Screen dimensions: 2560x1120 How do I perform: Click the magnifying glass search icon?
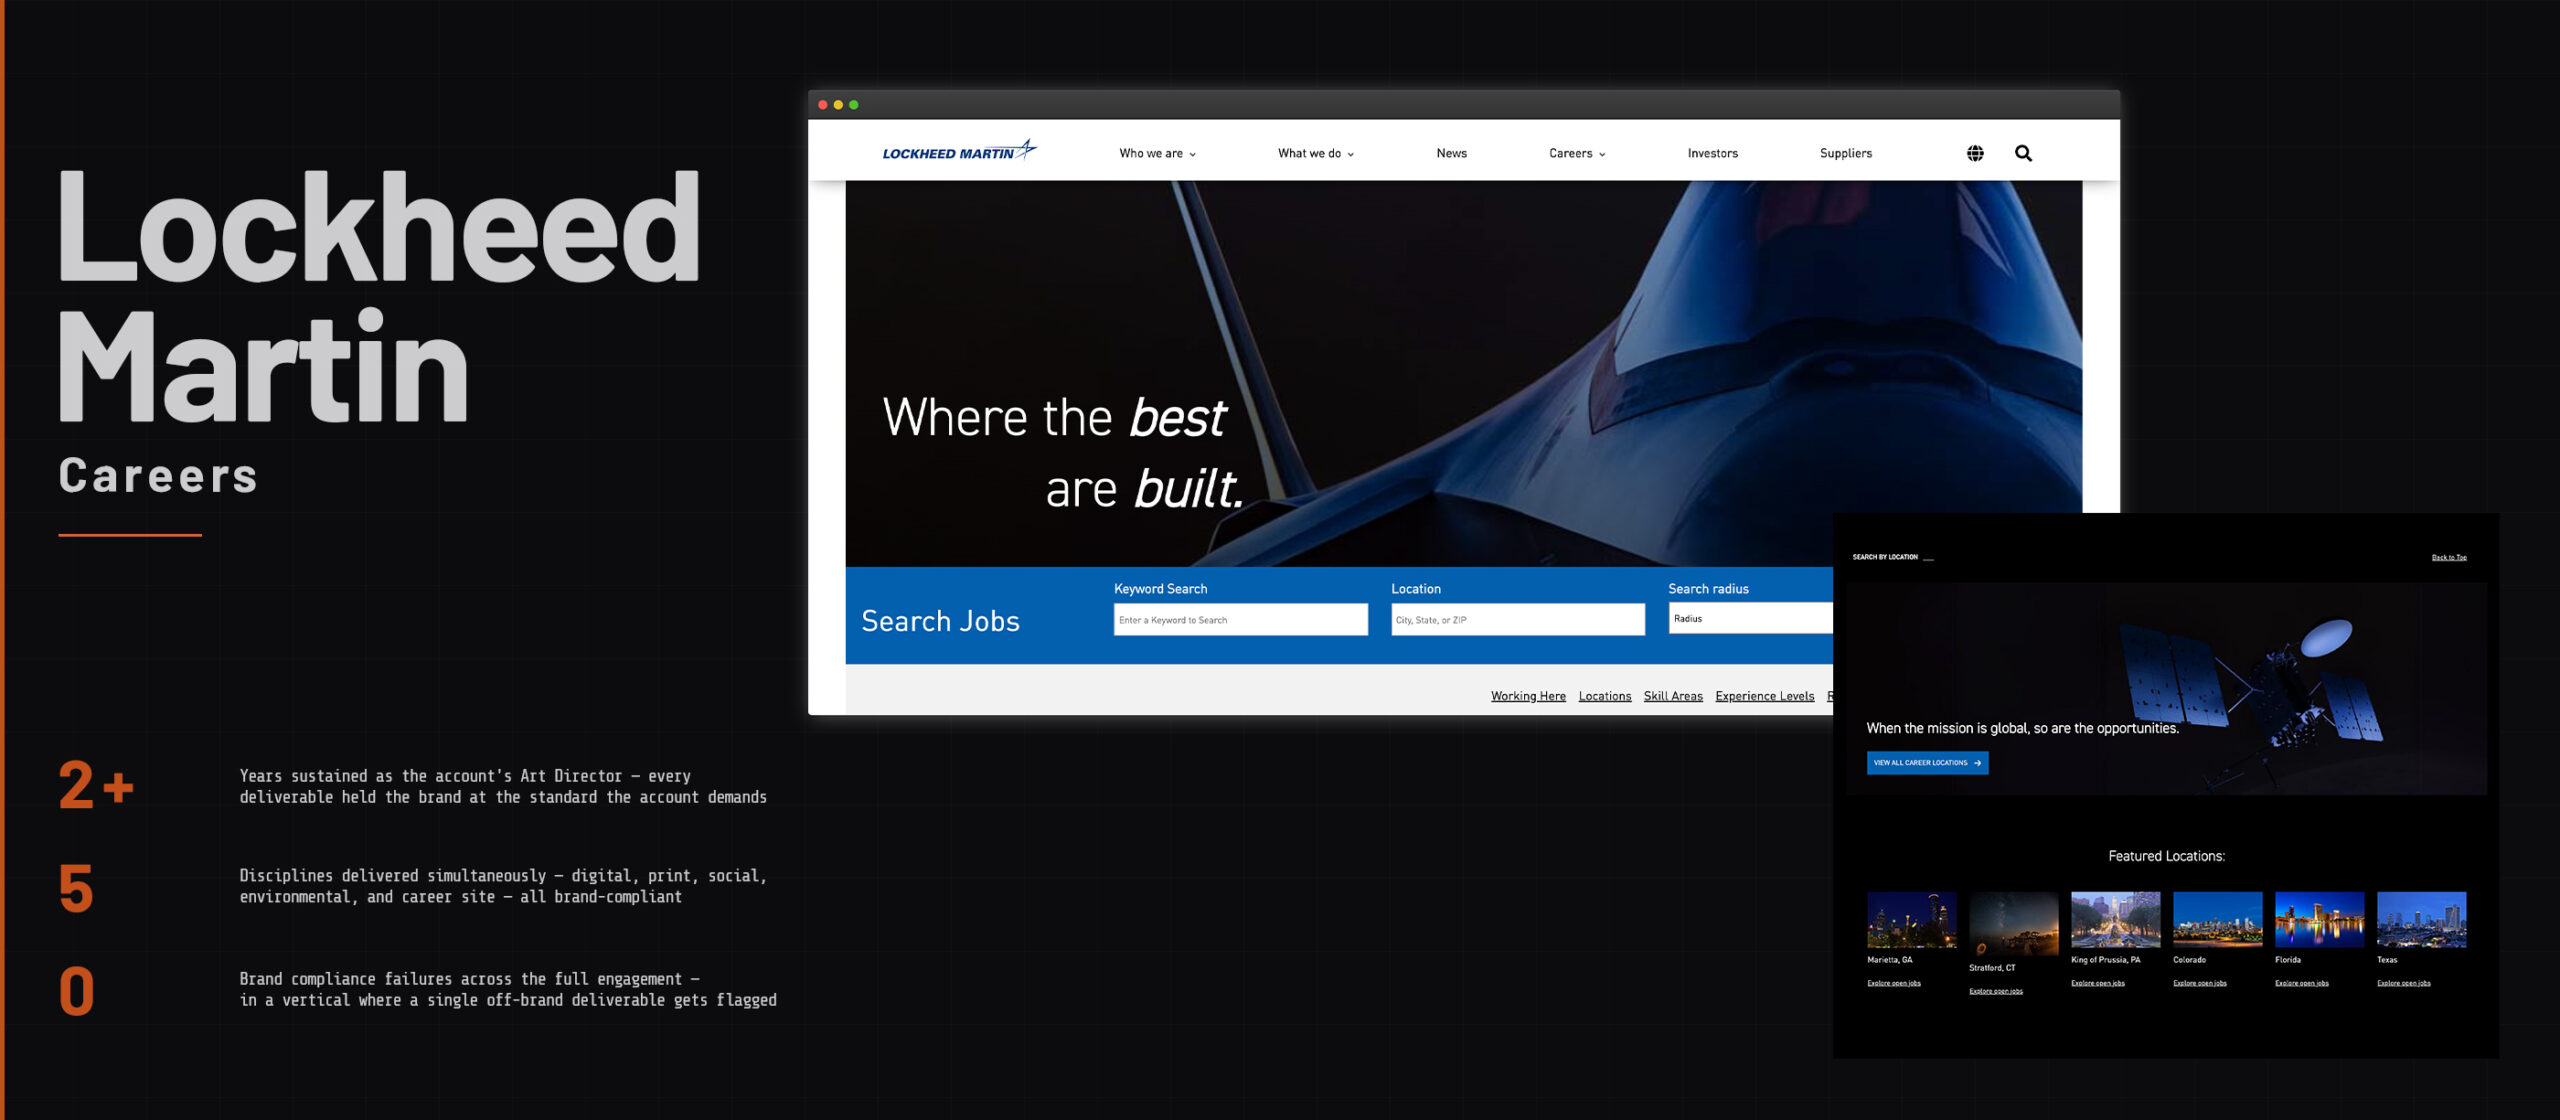2023,153
